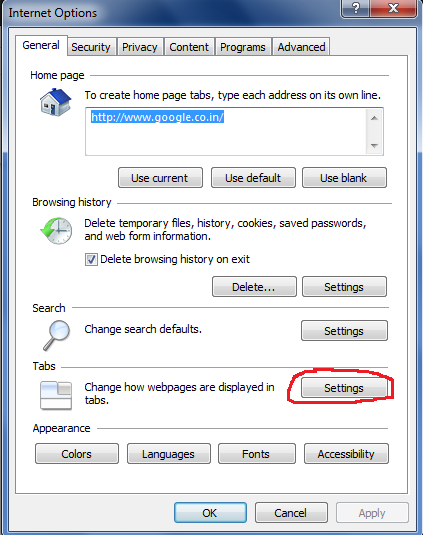Click the Use current button
The height and width of the screenshot is (535, 423).
(x=160, y=178)
